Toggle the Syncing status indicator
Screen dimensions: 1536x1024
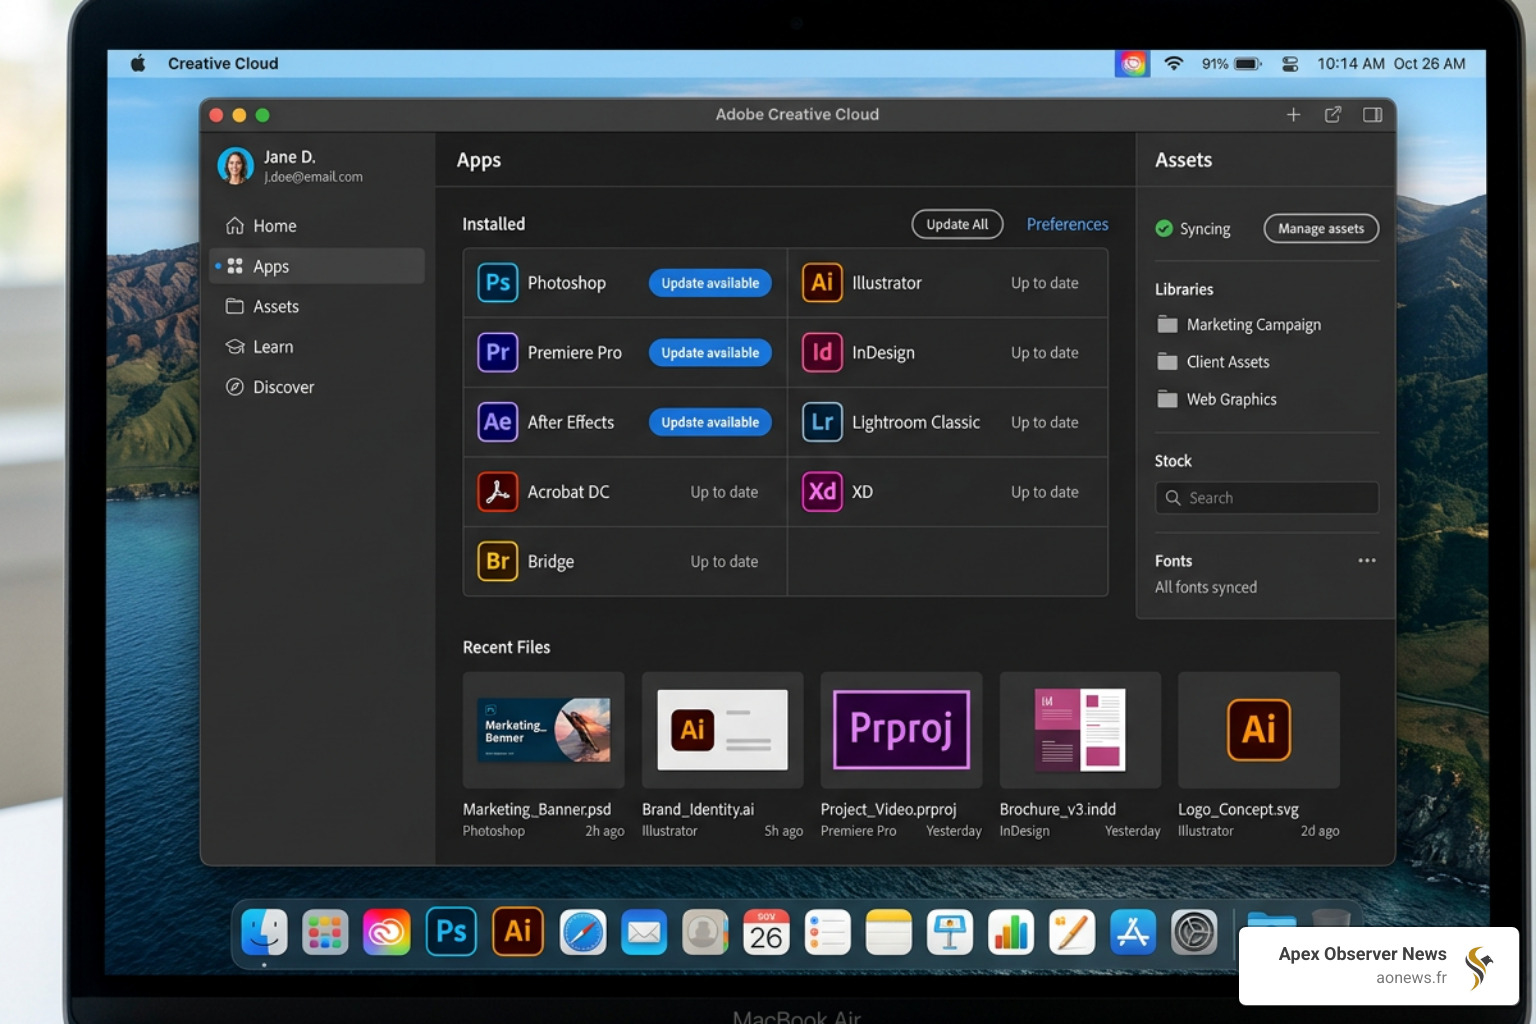click(1164, 228)
